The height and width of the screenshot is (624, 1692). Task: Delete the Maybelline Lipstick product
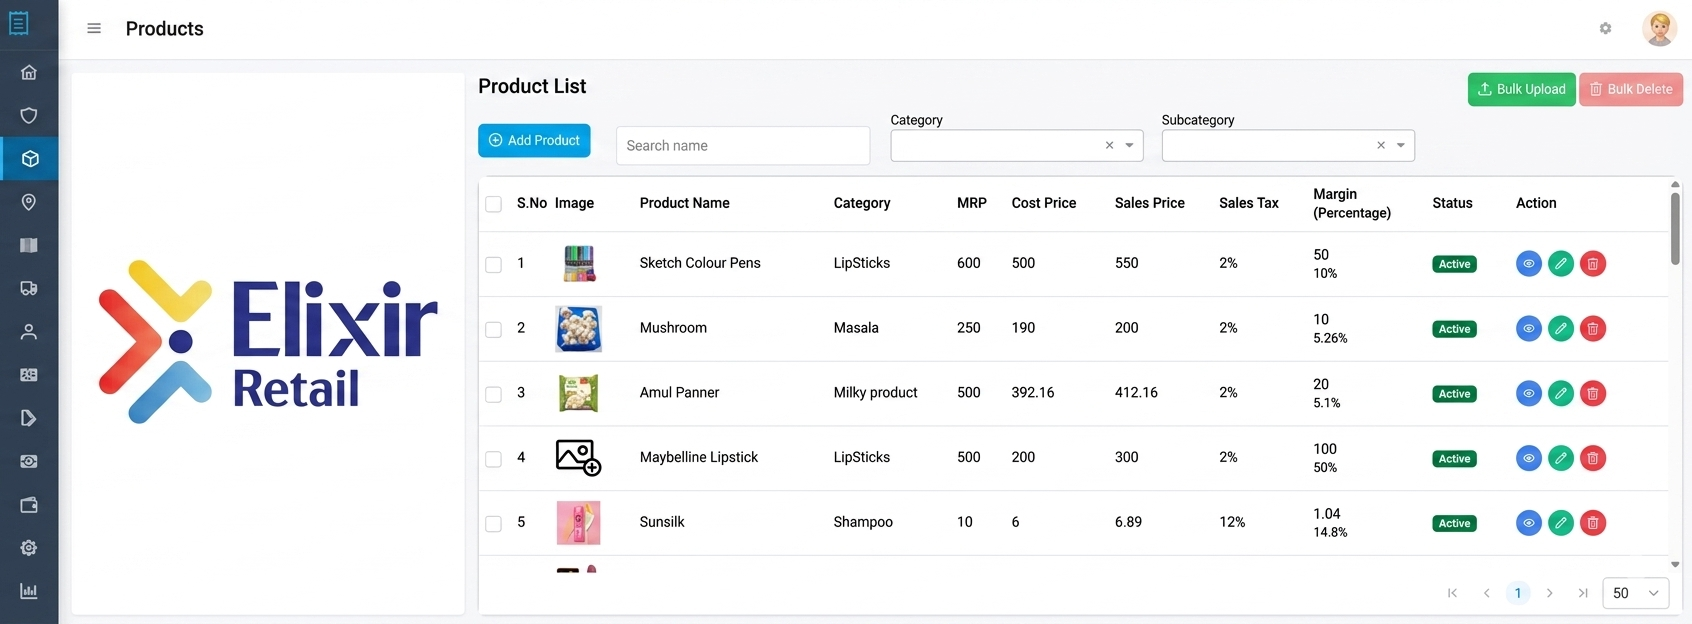[1593, 458]
